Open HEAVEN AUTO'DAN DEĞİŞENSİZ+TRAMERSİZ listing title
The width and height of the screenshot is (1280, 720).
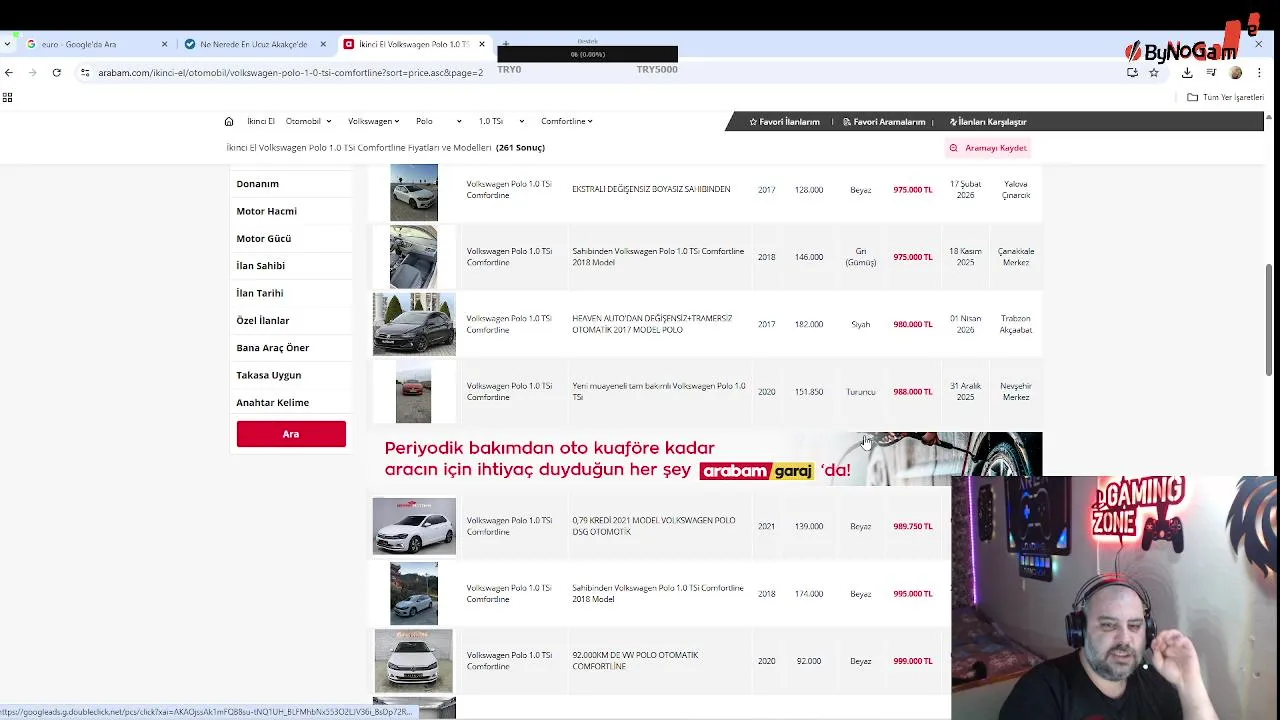tap(652, 324)
